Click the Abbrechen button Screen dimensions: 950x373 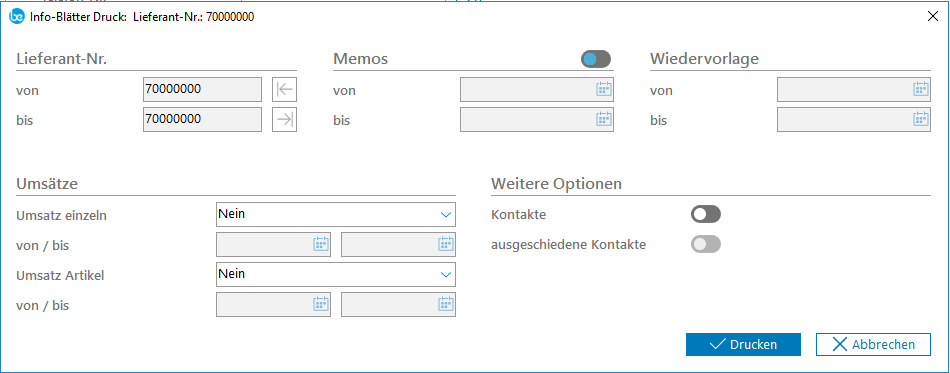[x=873, y=345]
